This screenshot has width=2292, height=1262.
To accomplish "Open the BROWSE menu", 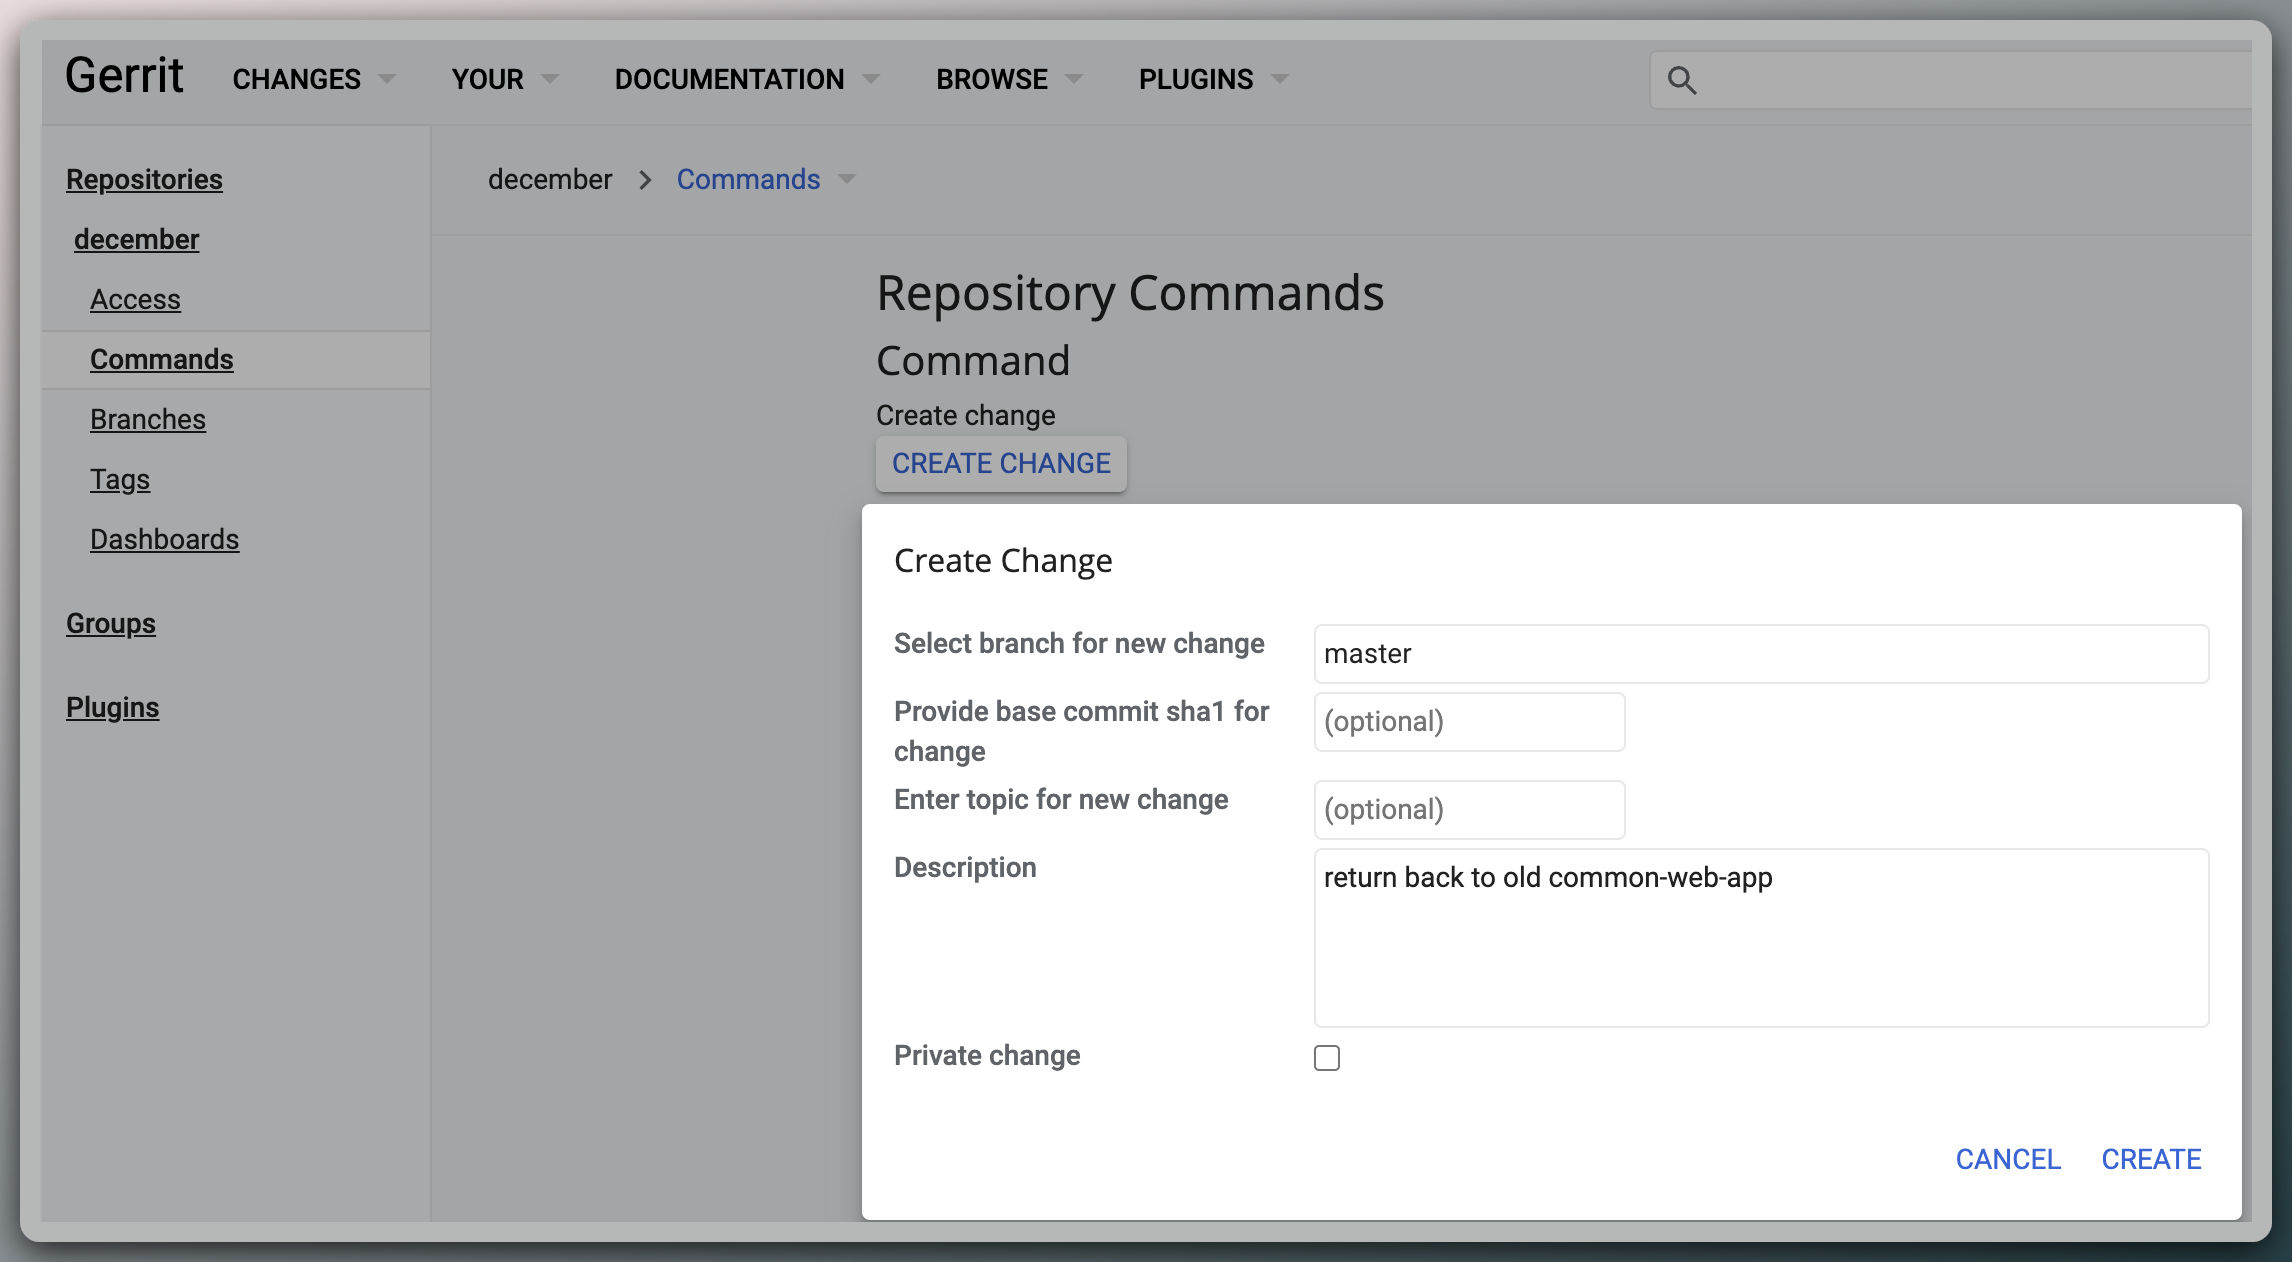I will pos(992,79).
